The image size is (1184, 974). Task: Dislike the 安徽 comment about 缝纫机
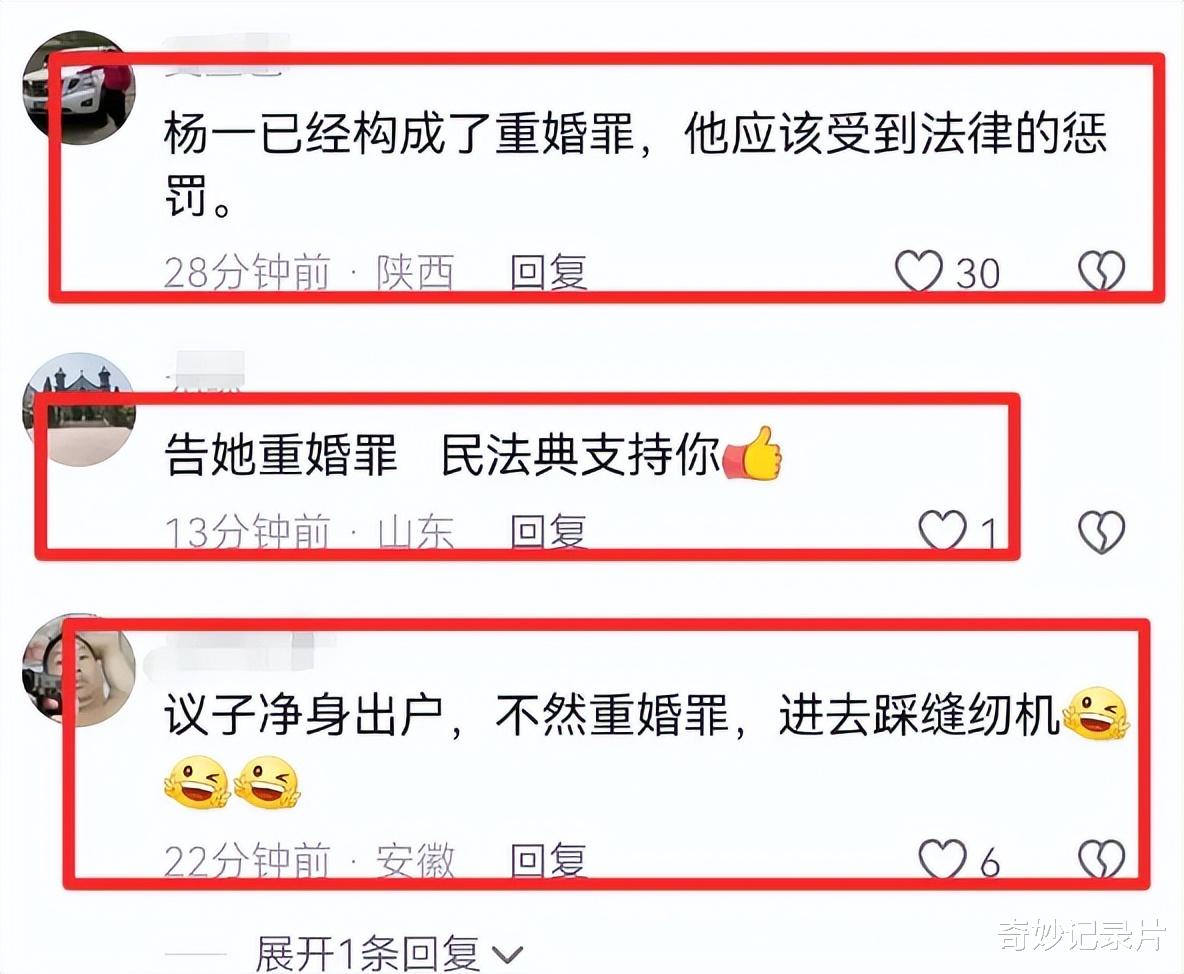click(x=1101, y=859)
